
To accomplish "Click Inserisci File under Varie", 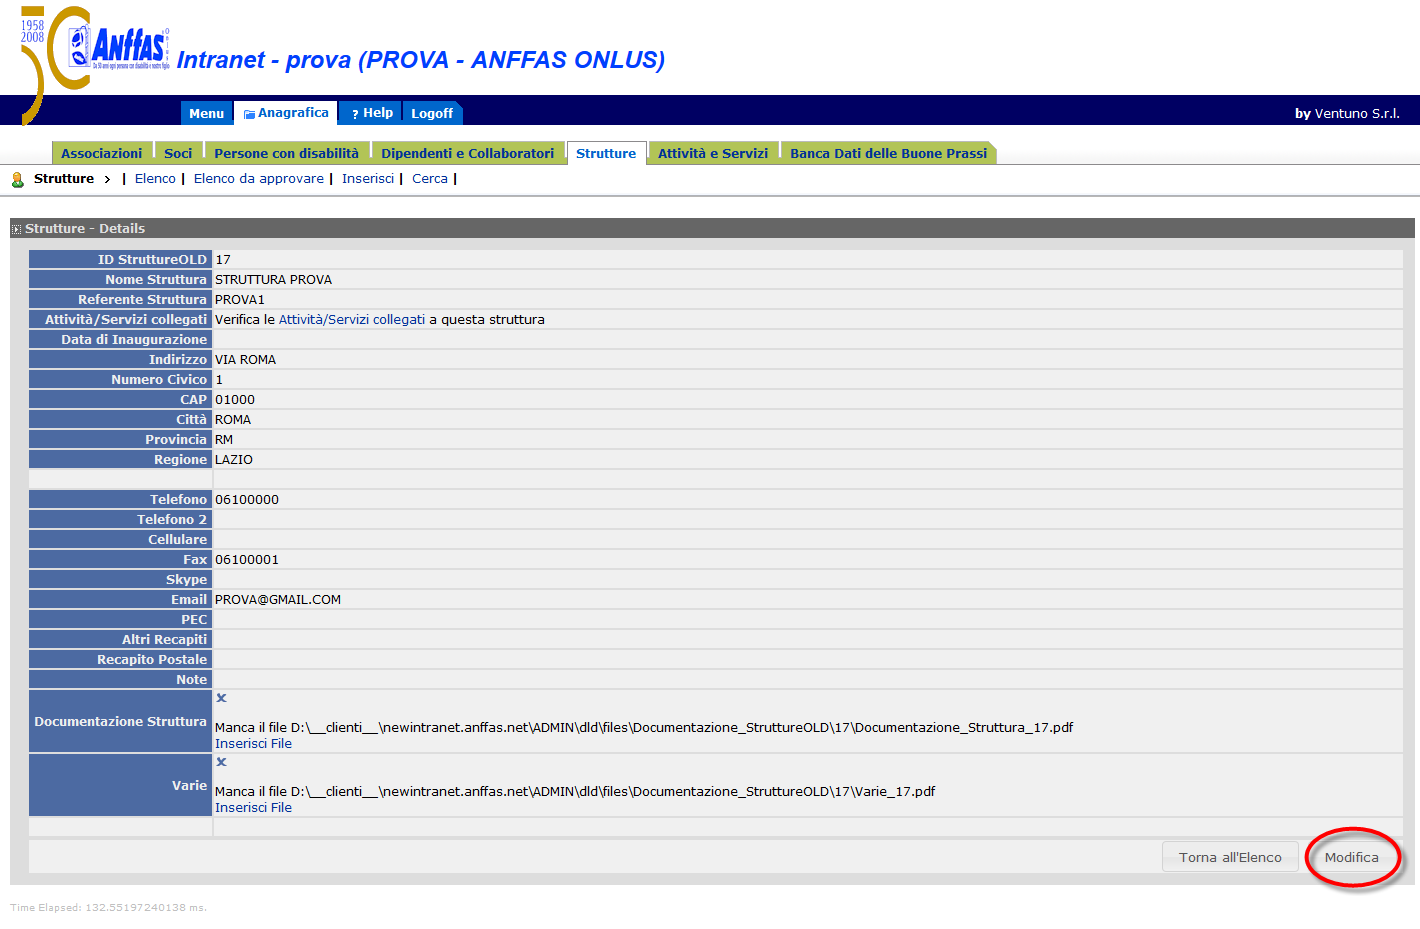I will coord(253,808).
